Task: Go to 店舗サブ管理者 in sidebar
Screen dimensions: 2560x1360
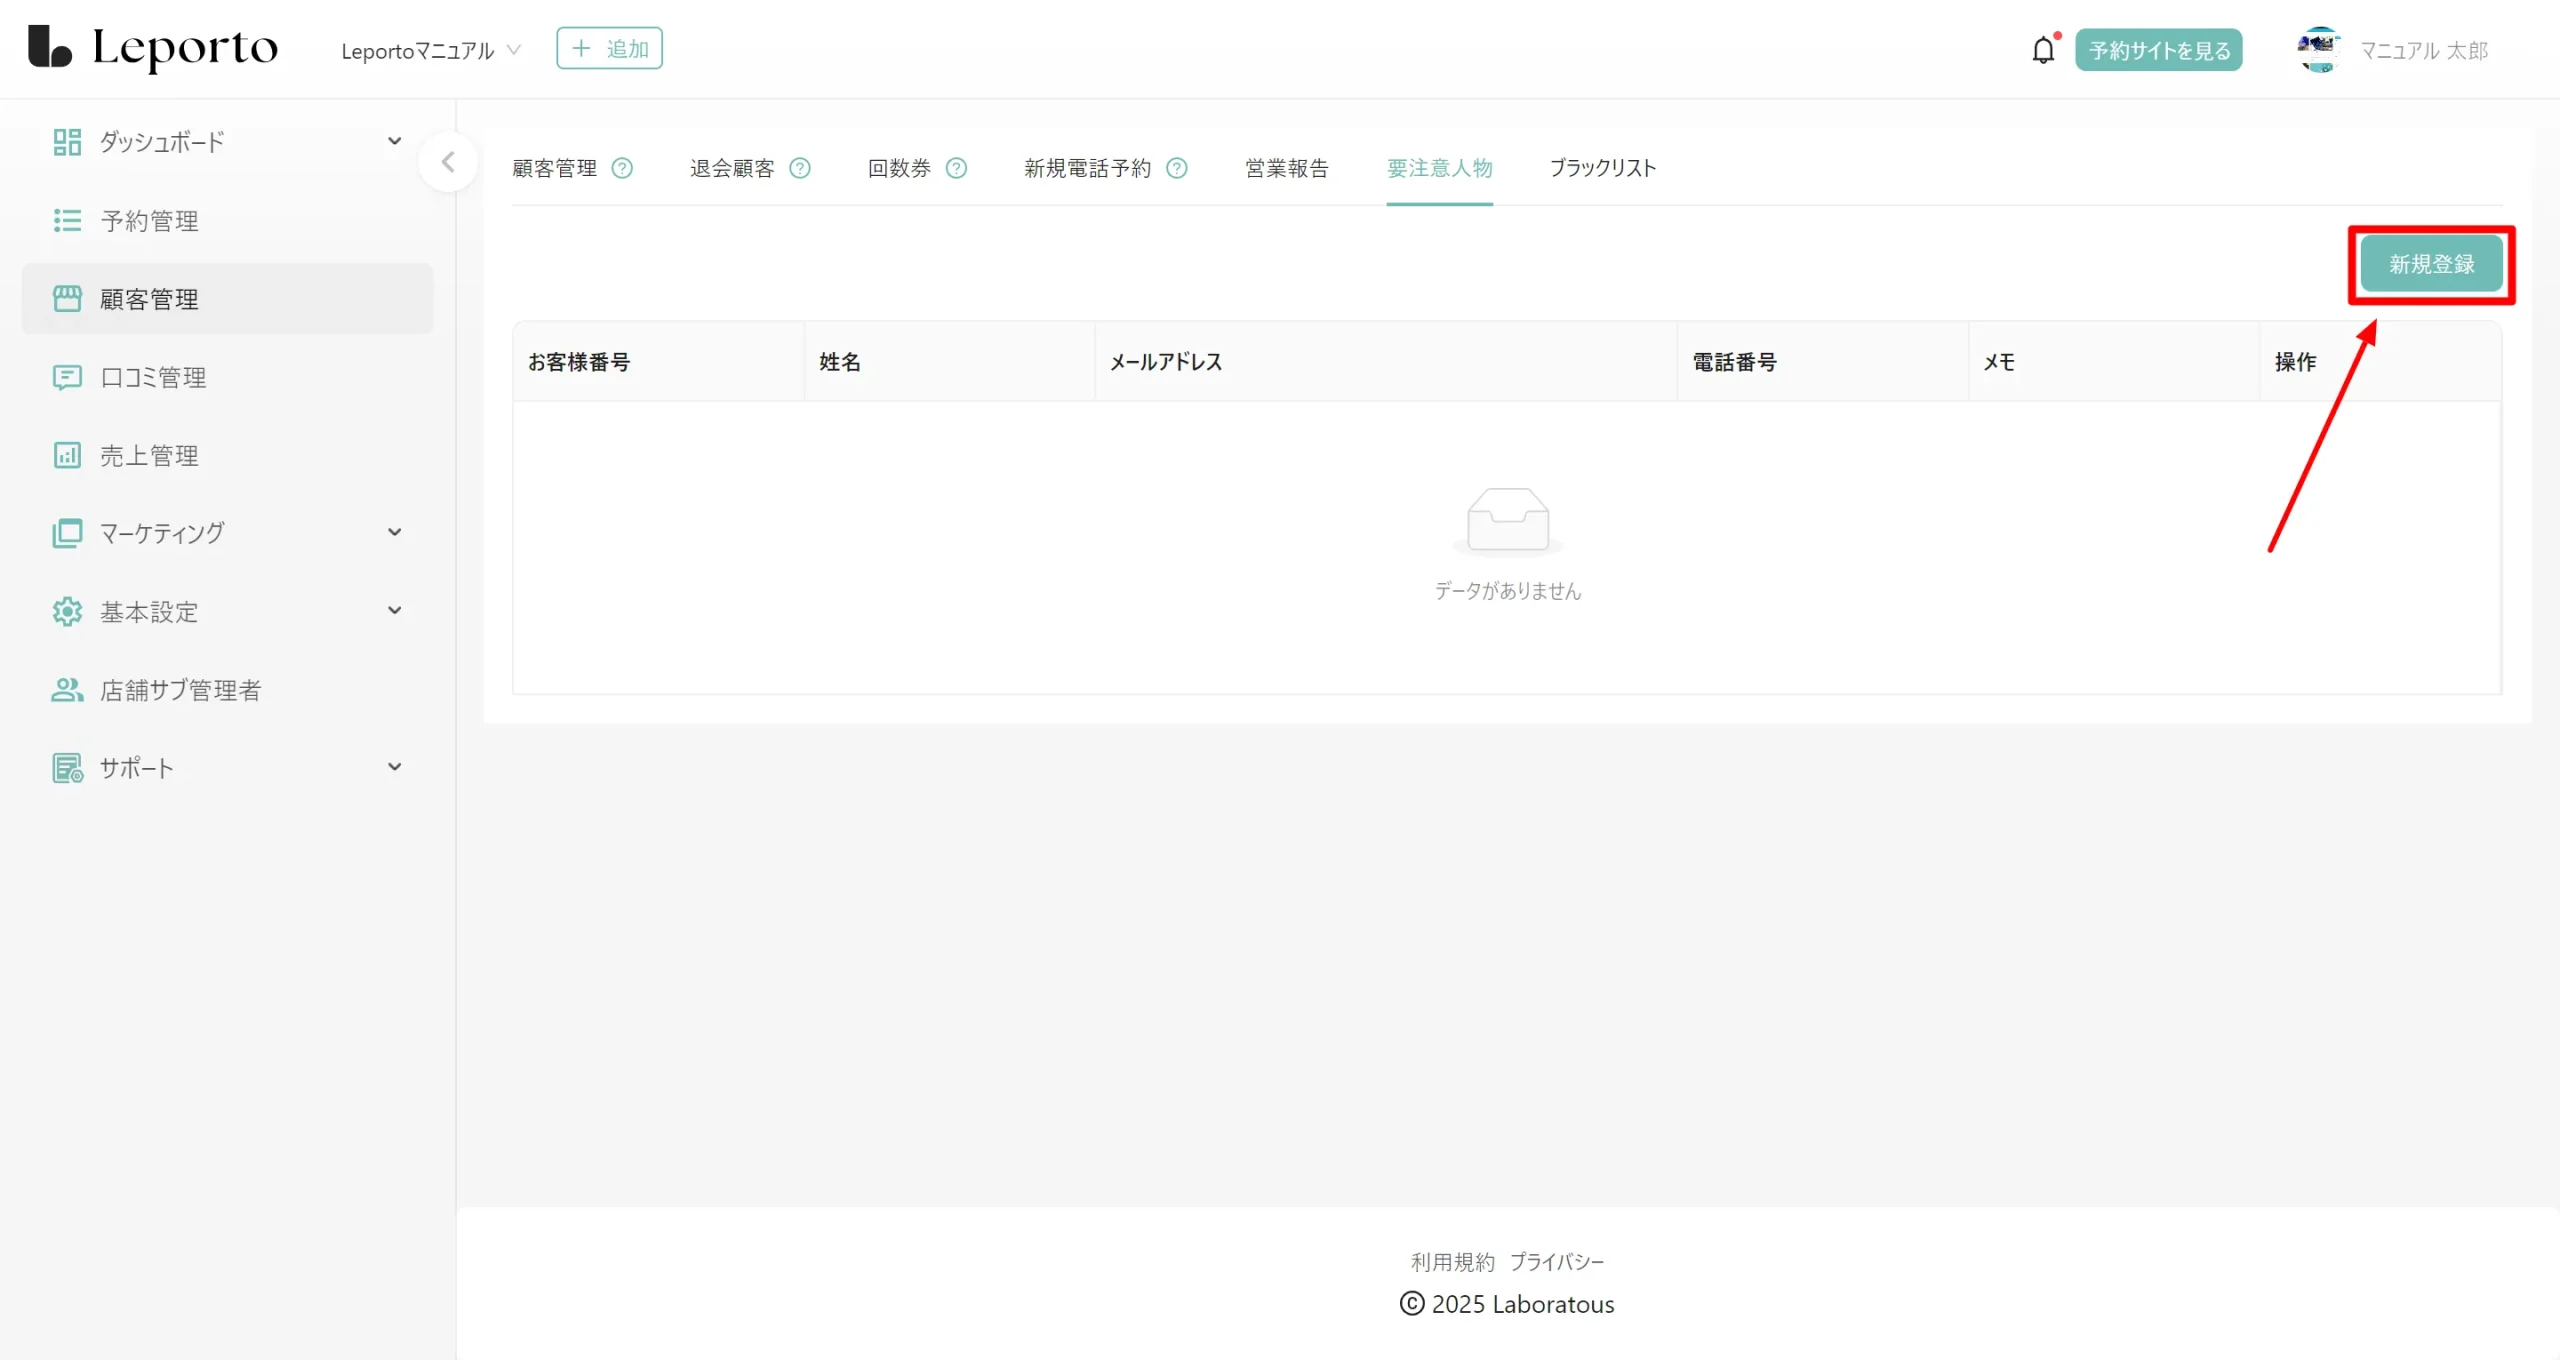Action: pos(227,690)
